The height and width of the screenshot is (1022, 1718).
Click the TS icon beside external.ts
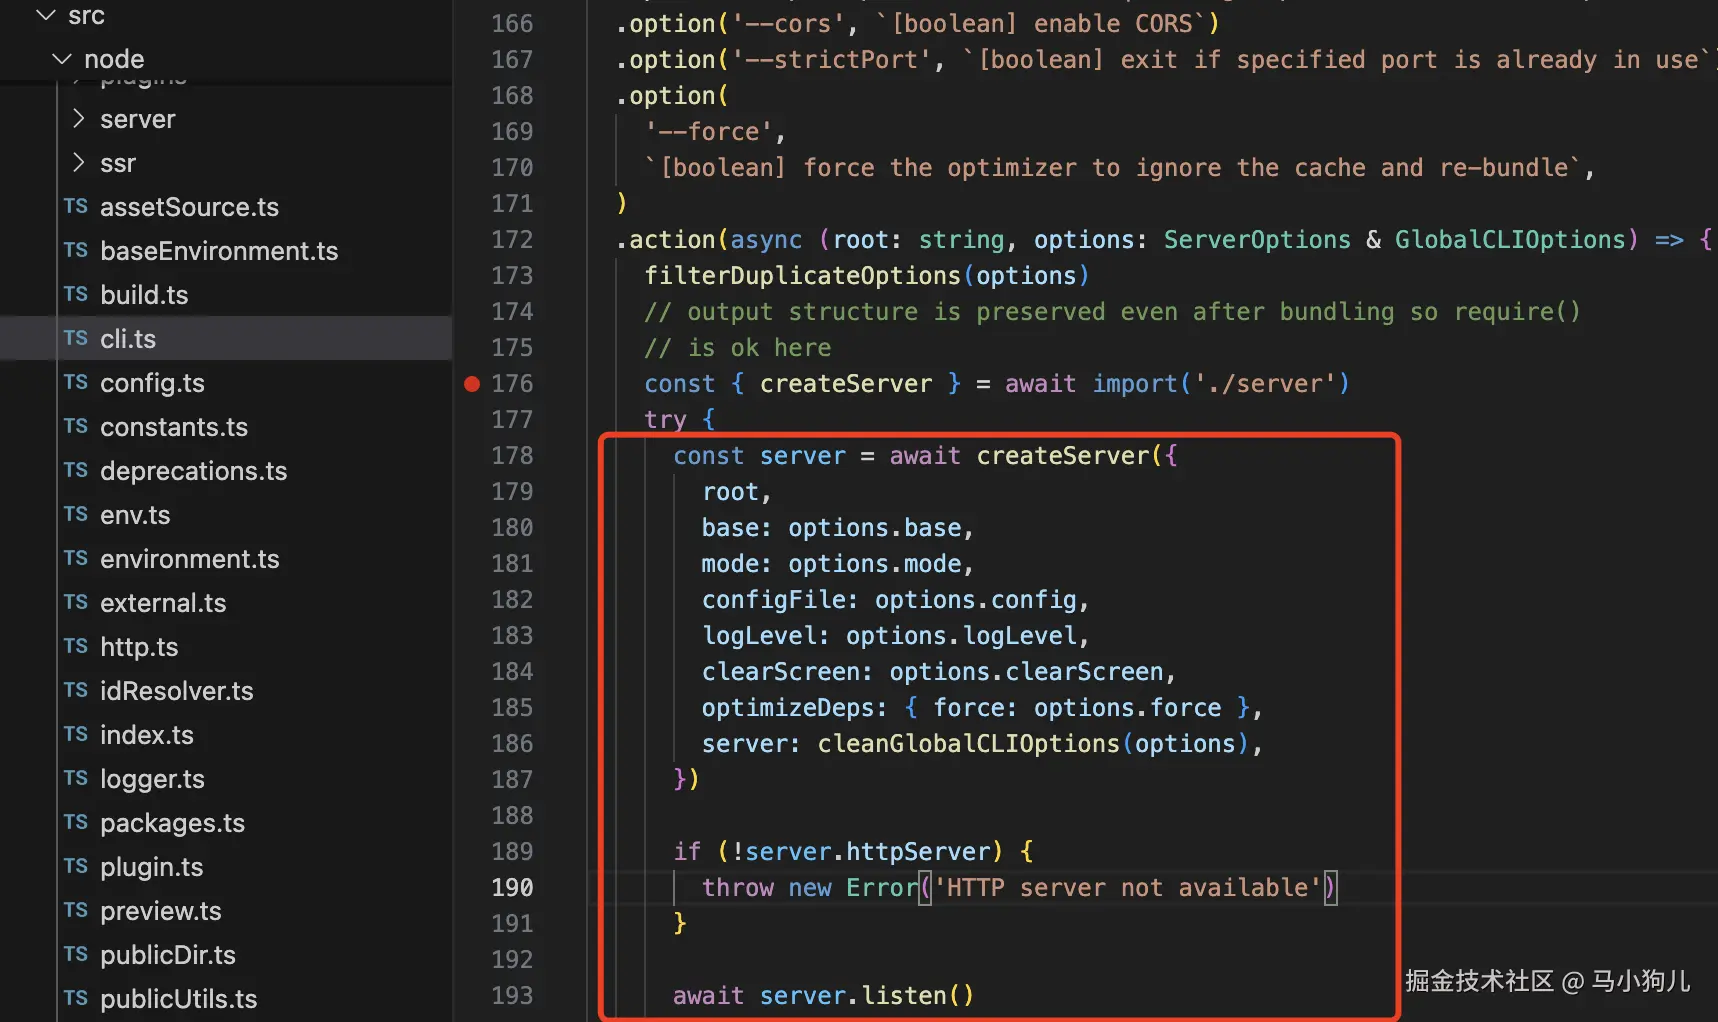76,602
